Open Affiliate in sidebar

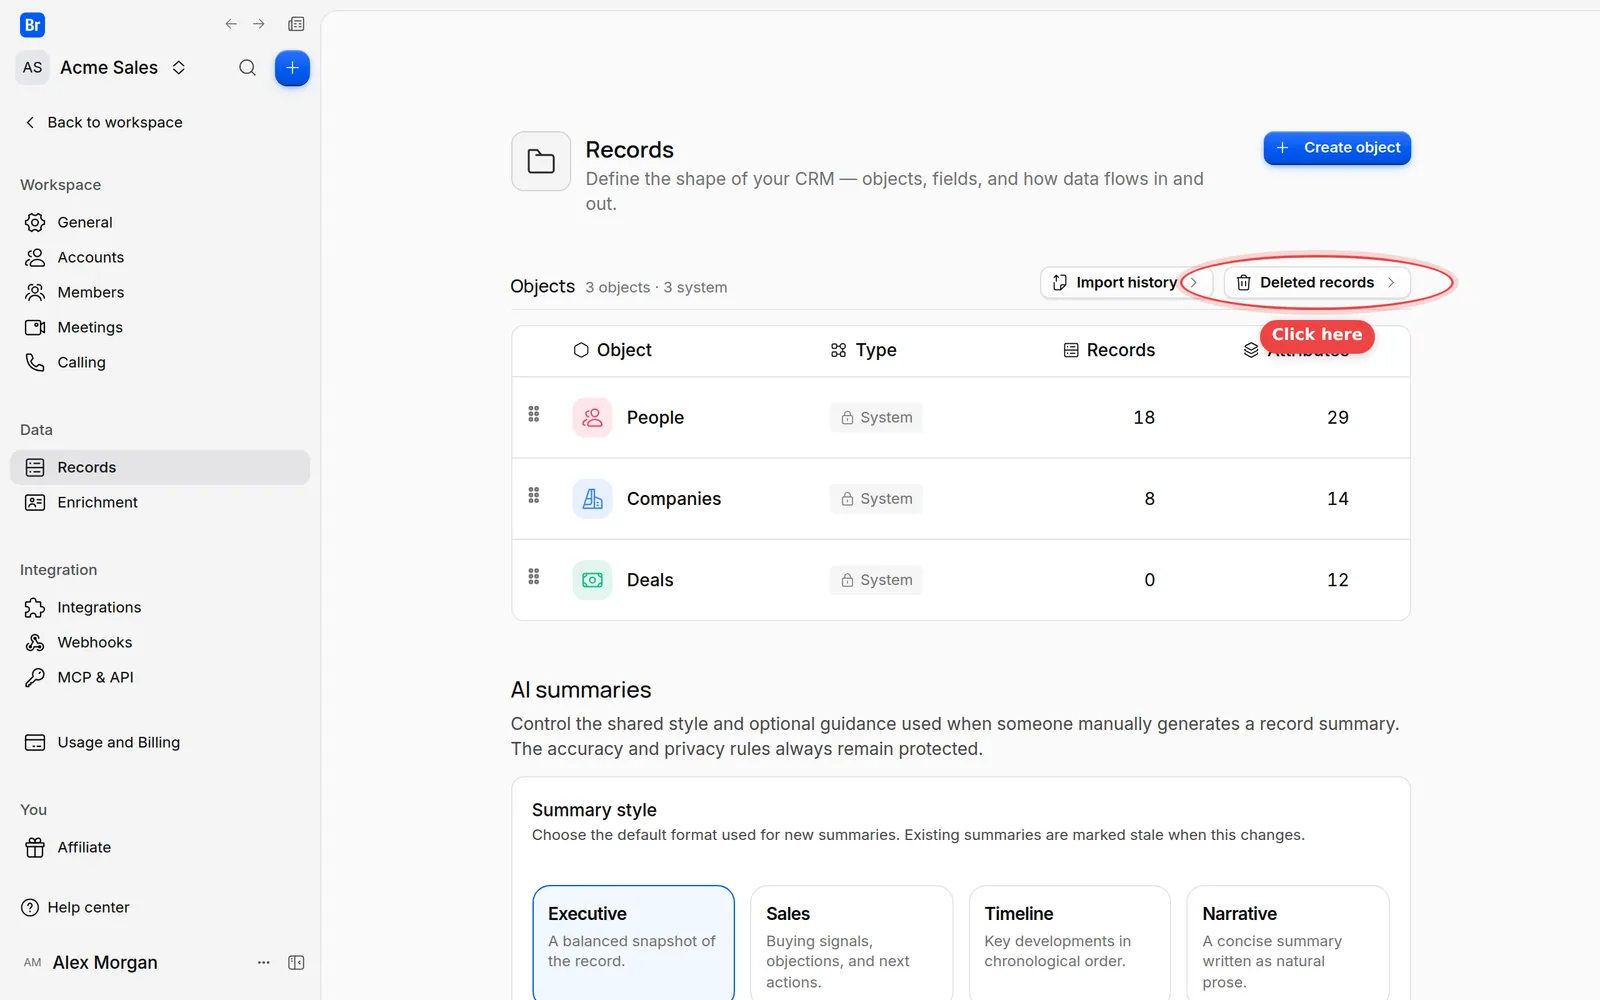160,847
